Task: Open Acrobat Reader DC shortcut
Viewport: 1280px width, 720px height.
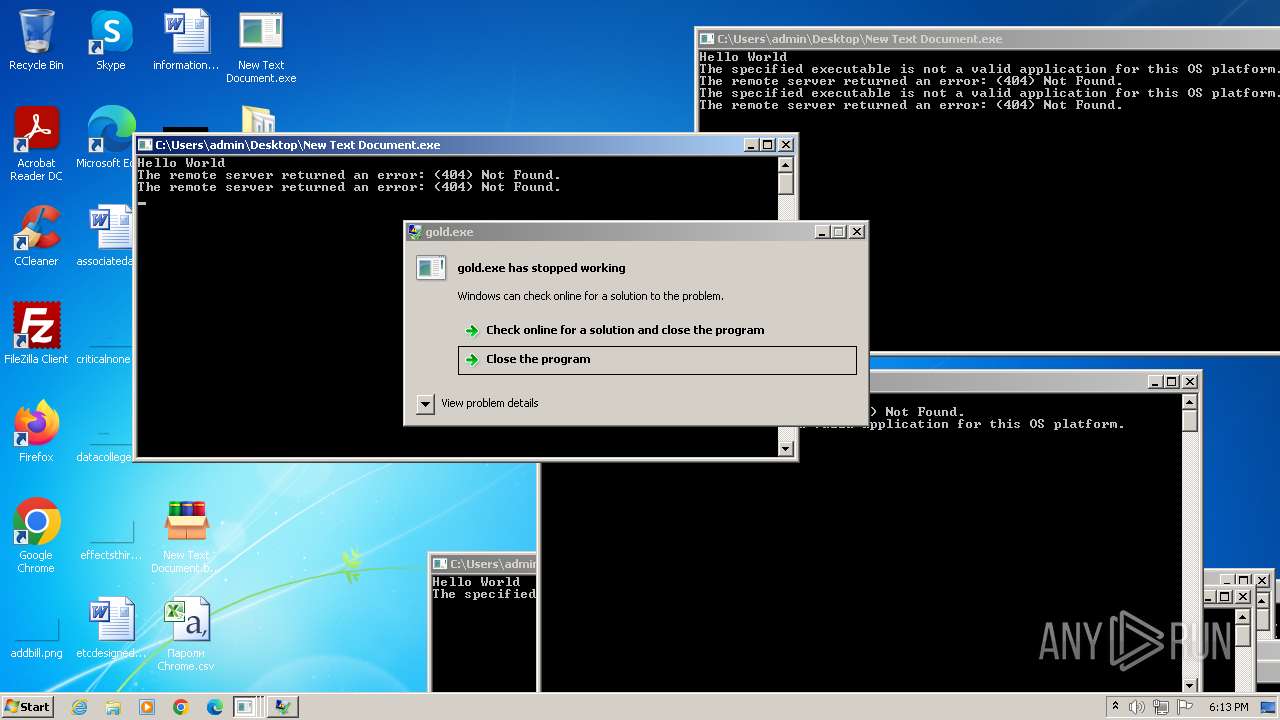Action: [x=36, y=144]
